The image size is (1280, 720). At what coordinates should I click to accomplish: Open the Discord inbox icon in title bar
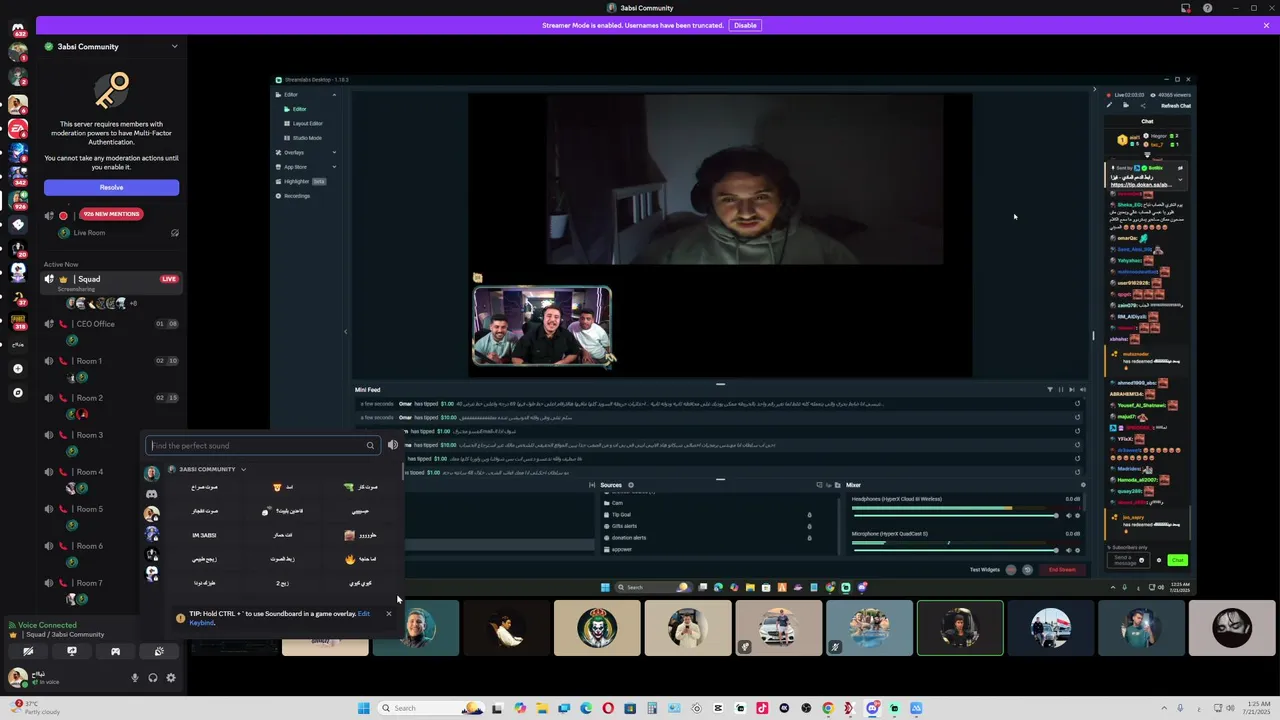pos(1186,8)
